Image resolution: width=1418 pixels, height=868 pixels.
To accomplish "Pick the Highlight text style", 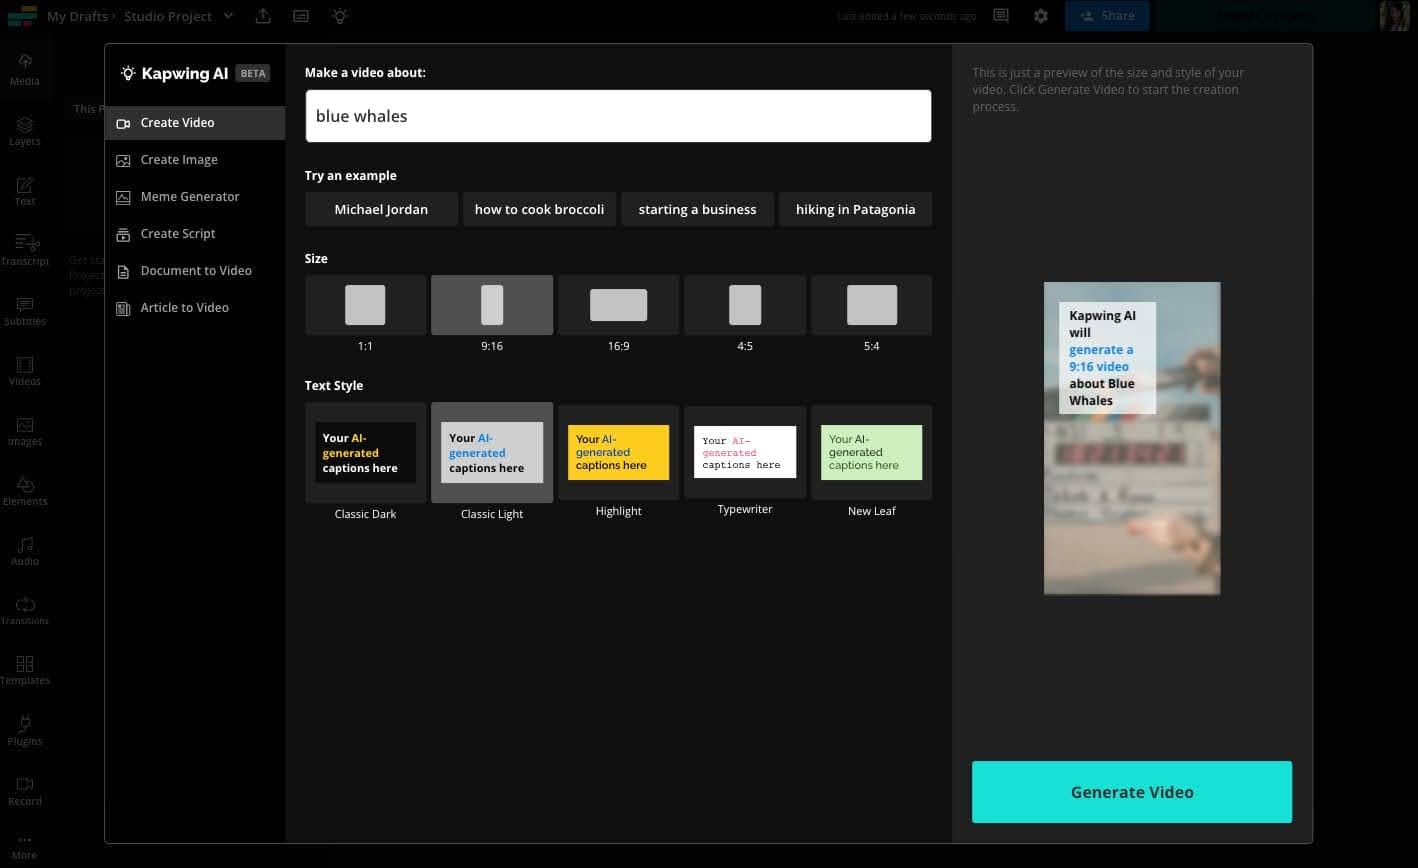I will tap(618, 452).
